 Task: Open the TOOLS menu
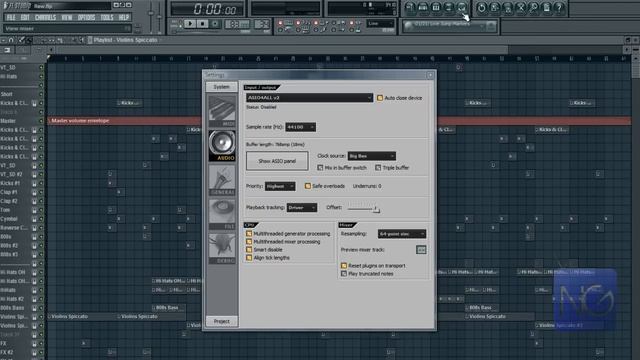[107, 18]
